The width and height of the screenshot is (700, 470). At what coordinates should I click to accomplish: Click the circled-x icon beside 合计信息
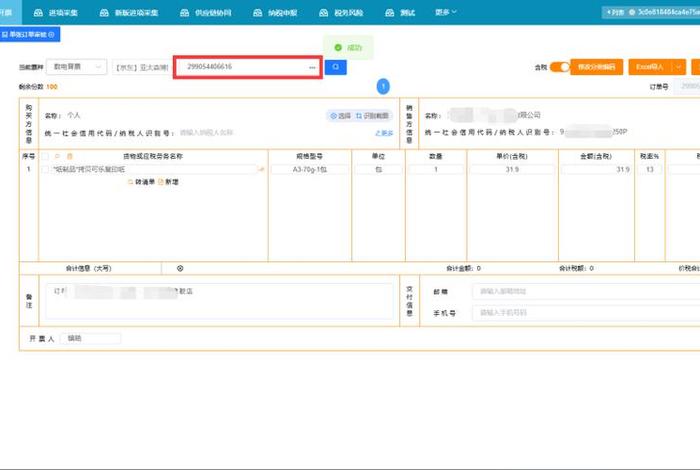pos(180,268)
